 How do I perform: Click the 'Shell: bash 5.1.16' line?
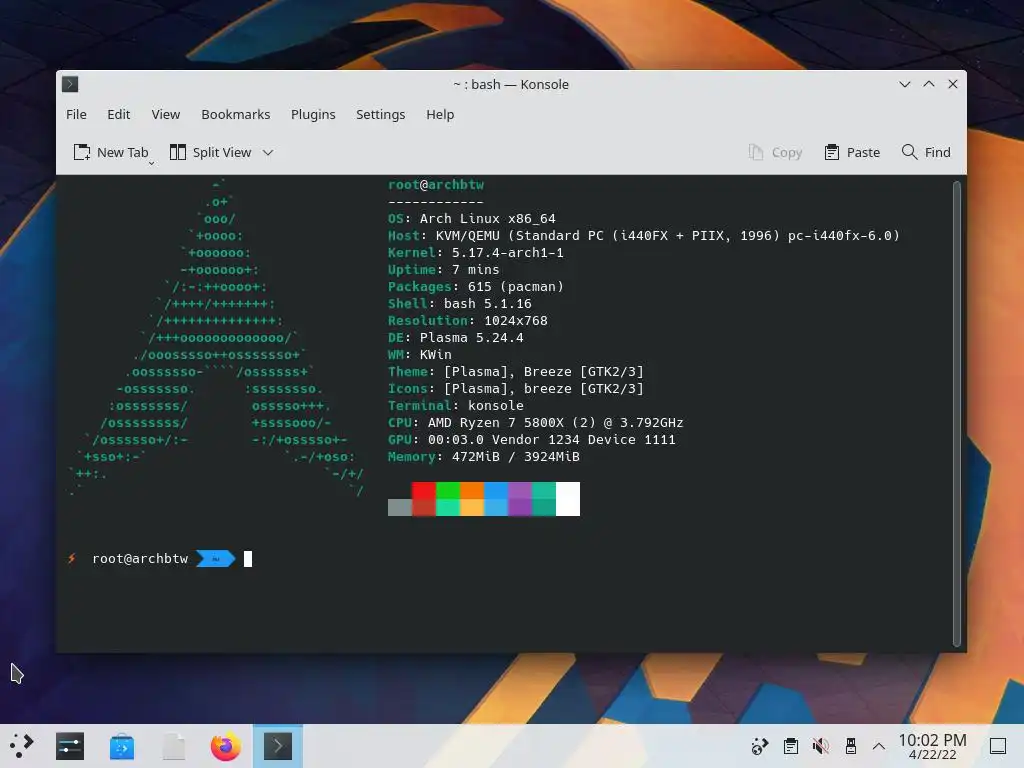coord(460,304)
